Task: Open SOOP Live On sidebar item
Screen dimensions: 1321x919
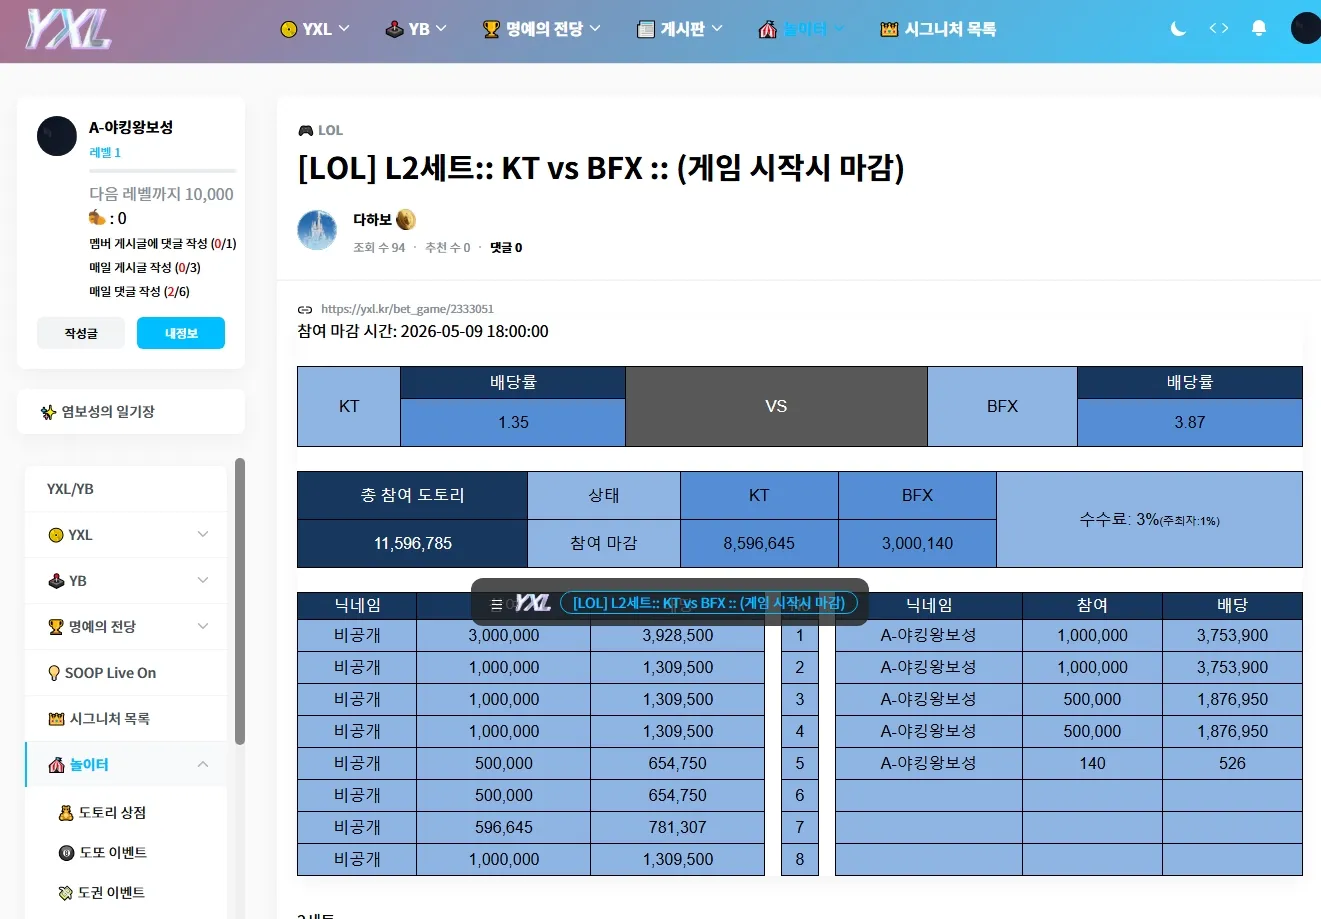Action: (x=126, y=673)
